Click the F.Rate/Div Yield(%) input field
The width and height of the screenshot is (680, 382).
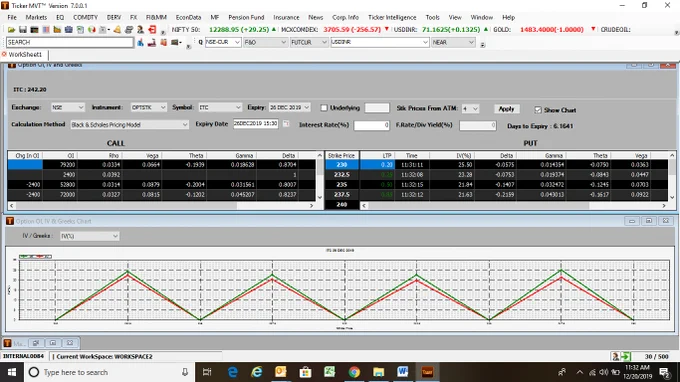pos(477,125)
